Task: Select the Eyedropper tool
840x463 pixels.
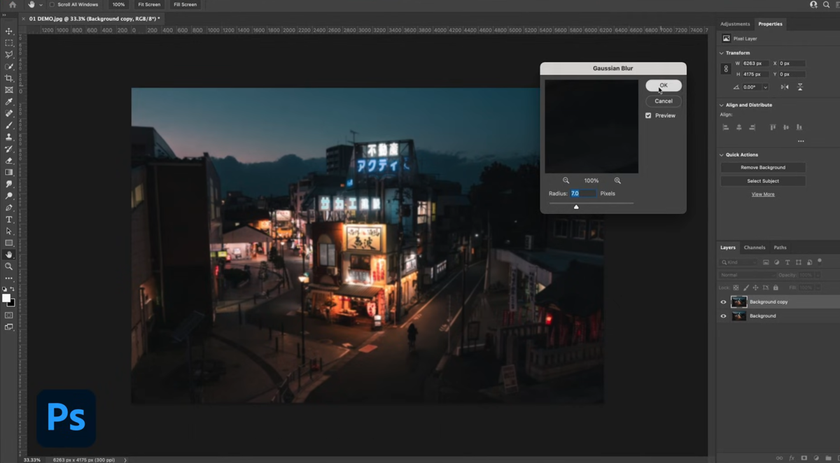Action: (x=9, y=102)
